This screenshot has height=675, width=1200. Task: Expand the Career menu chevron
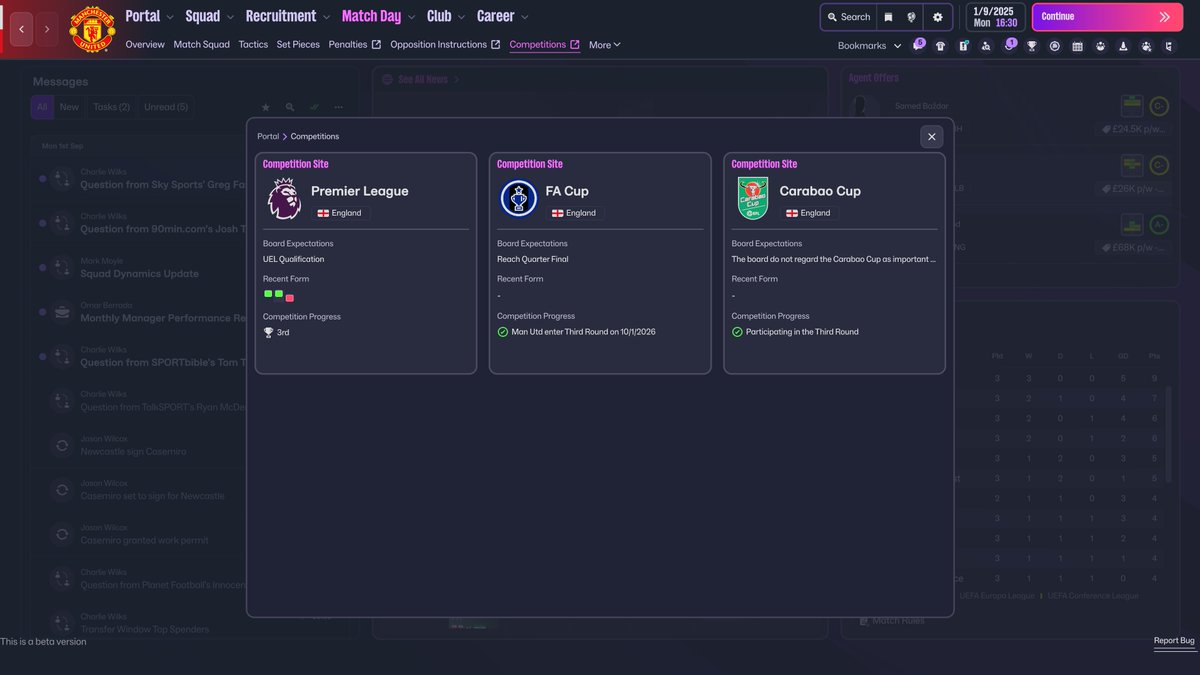coord(525,17)
